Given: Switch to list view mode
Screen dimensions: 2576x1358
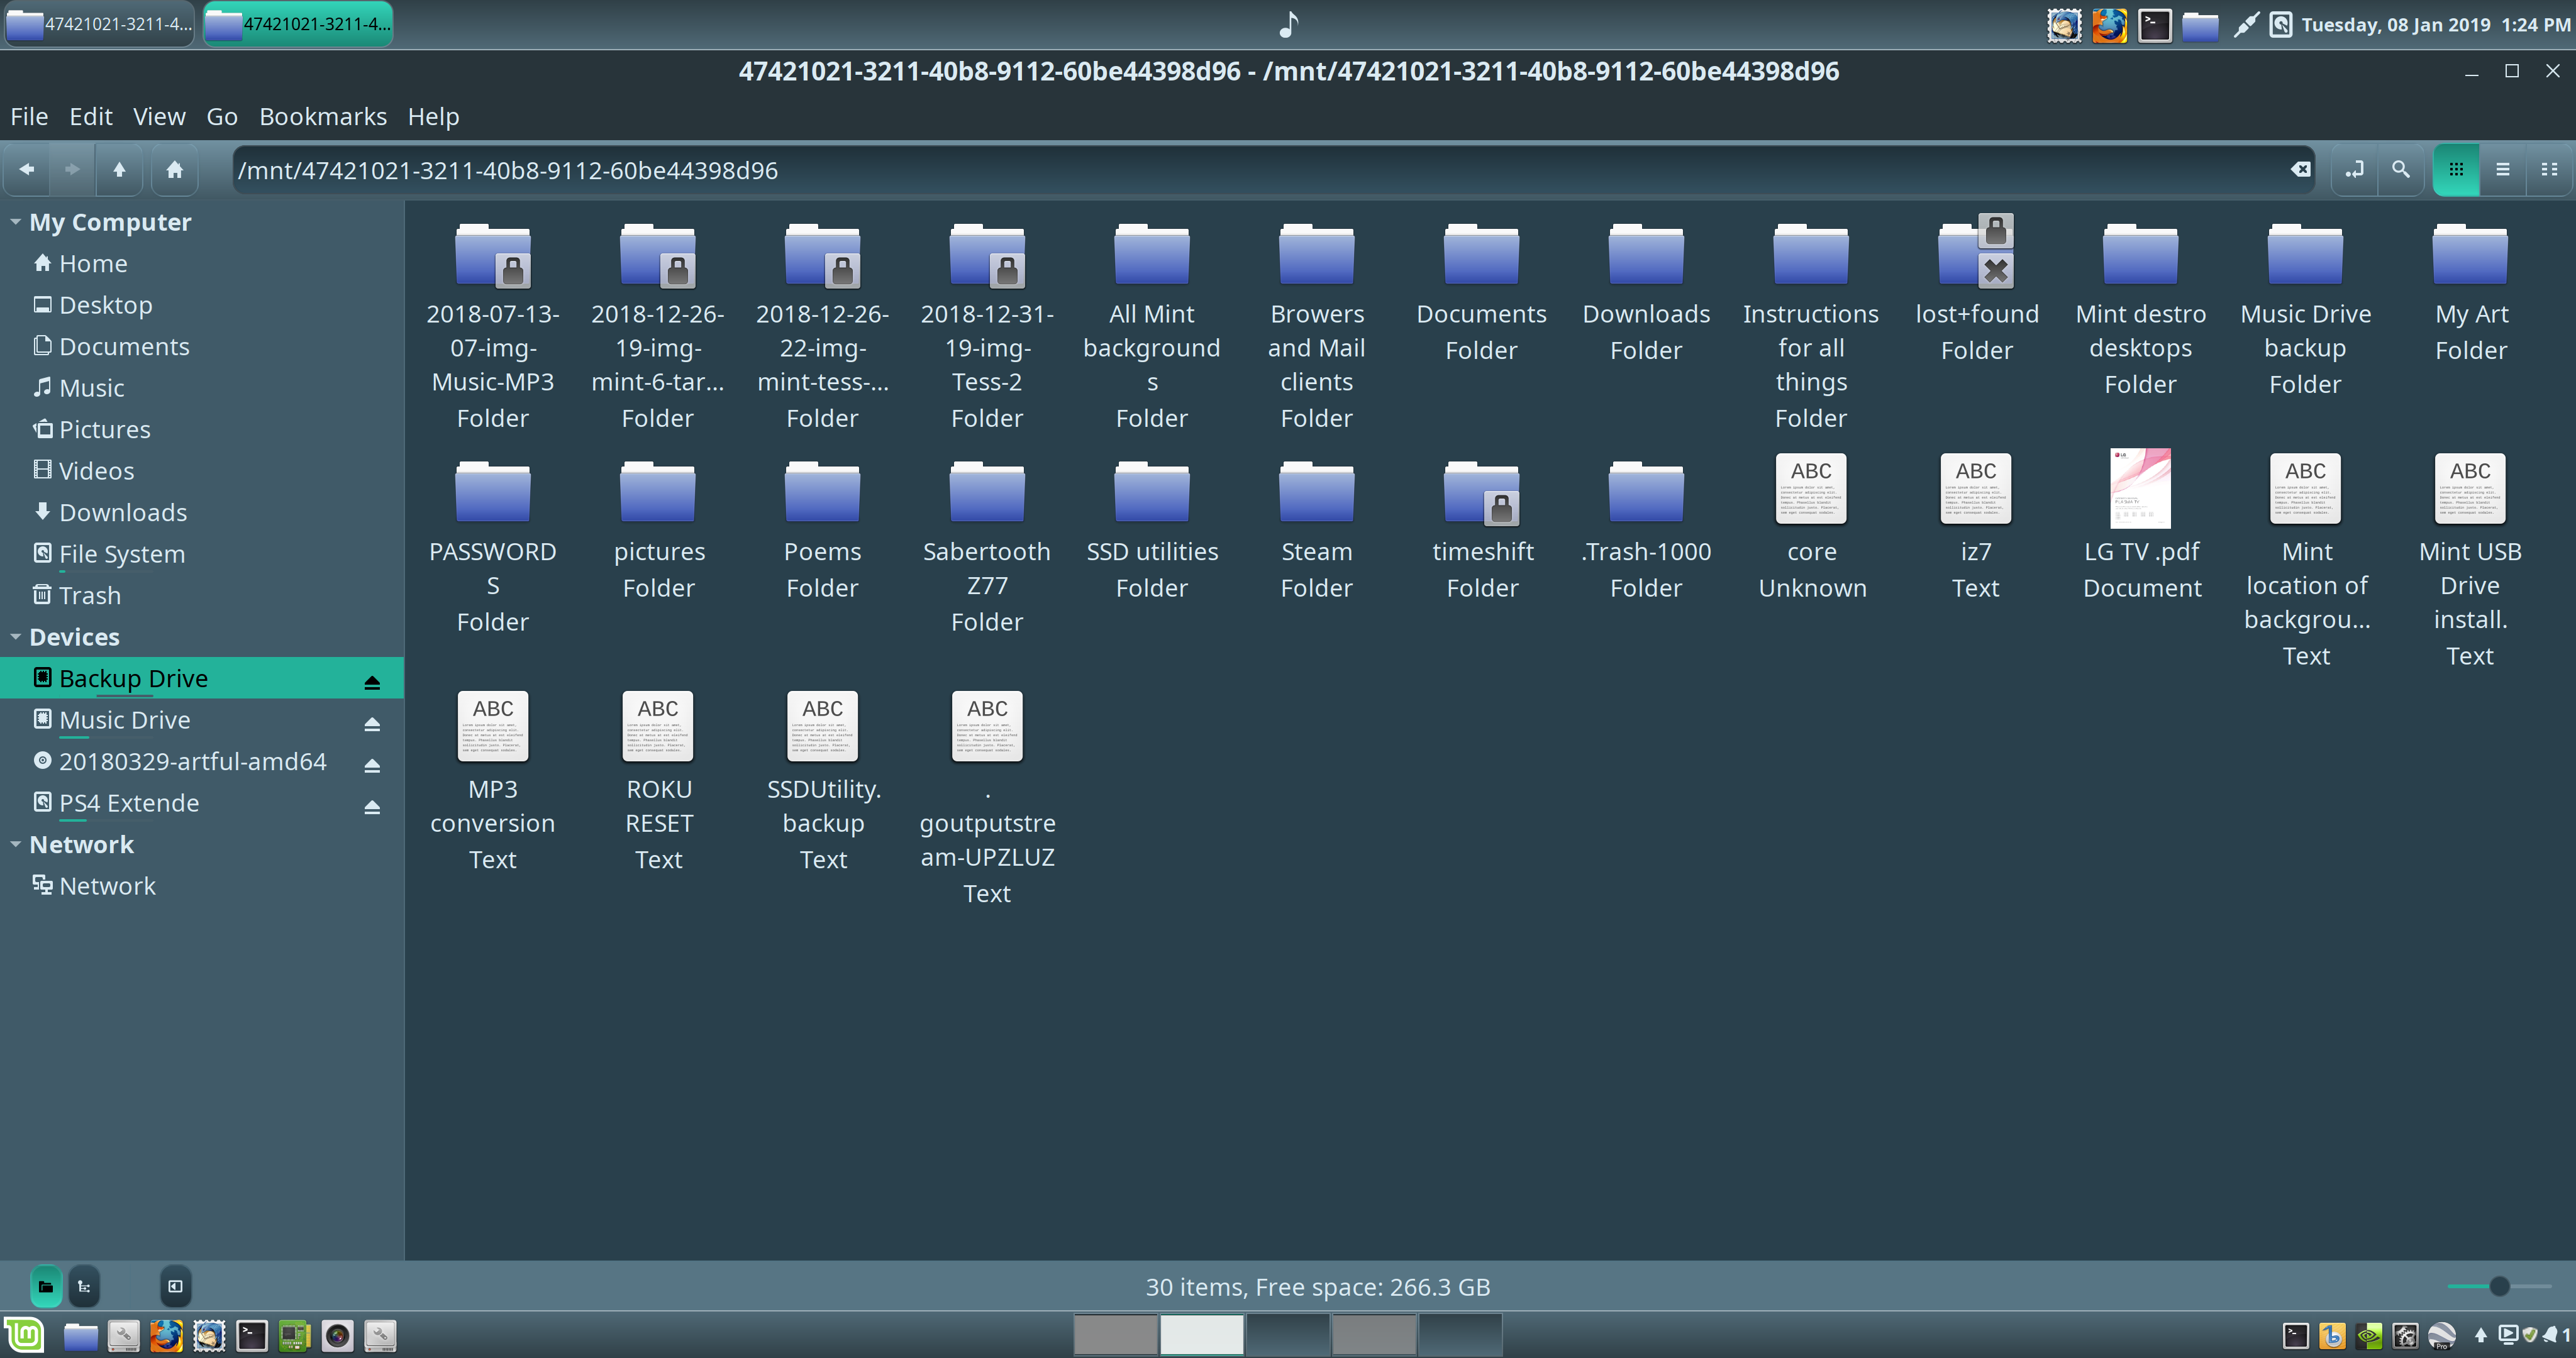Looking at the screenshot, I should (x=2502, y=169).
